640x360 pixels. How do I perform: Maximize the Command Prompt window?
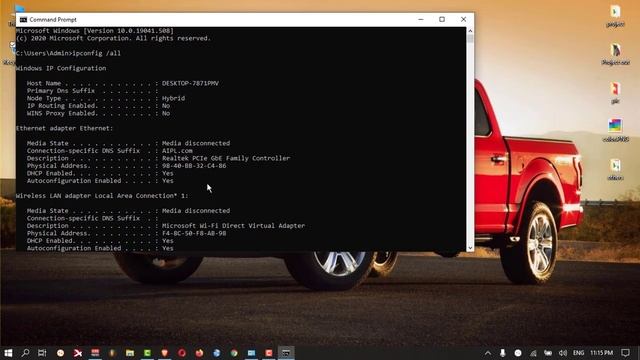(x=442, y=20)
